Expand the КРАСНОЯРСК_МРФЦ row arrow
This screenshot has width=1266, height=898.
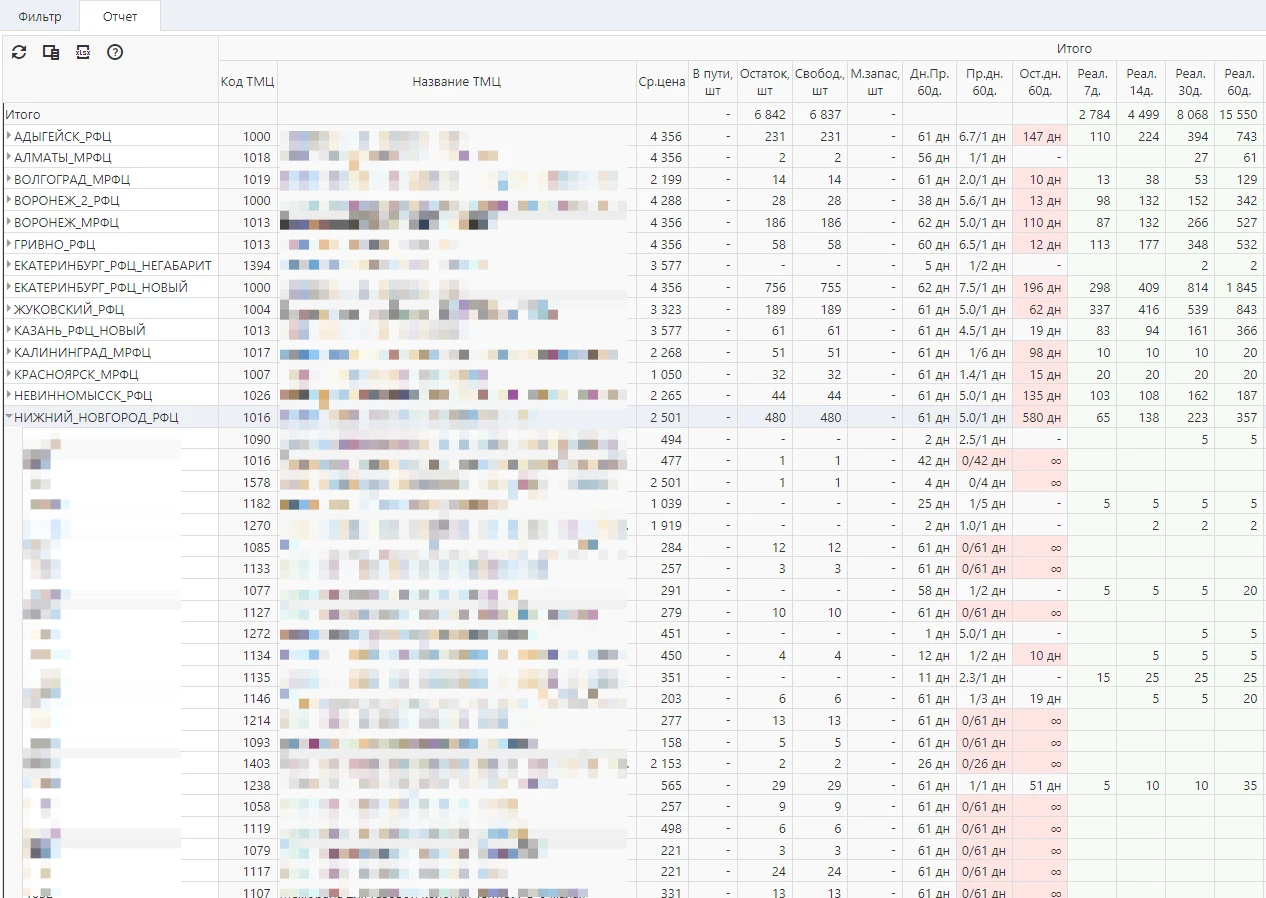click(x=9, y=375)
